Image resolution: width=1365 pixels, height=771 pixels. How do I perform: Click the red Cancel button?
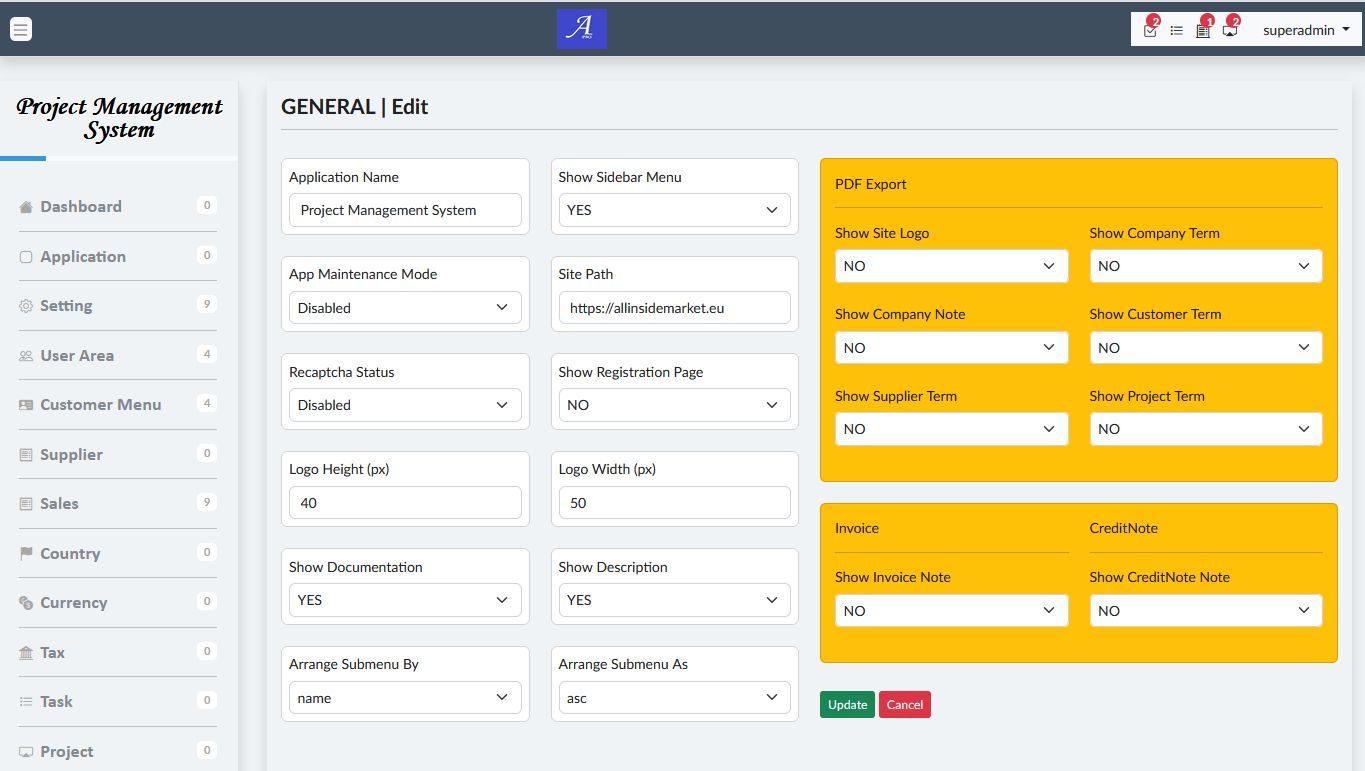pyautogui.click(x=905, y=705)
